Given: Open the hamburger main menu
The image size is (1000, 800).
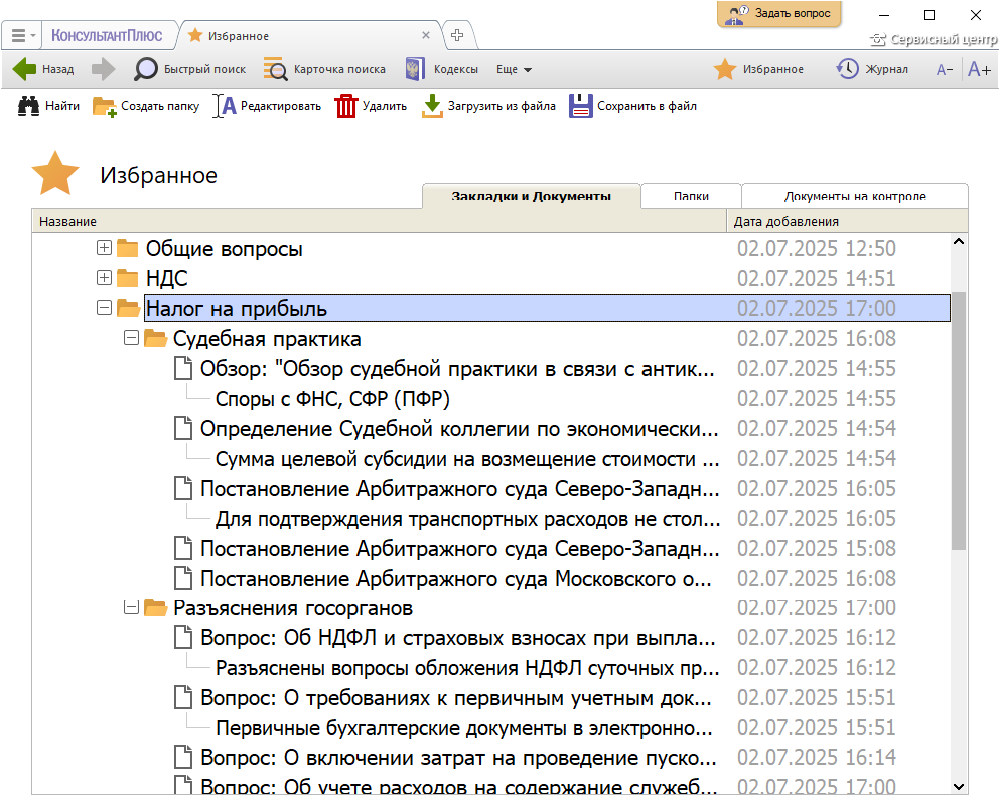Looking at the screenshot, I should point(22,36).
